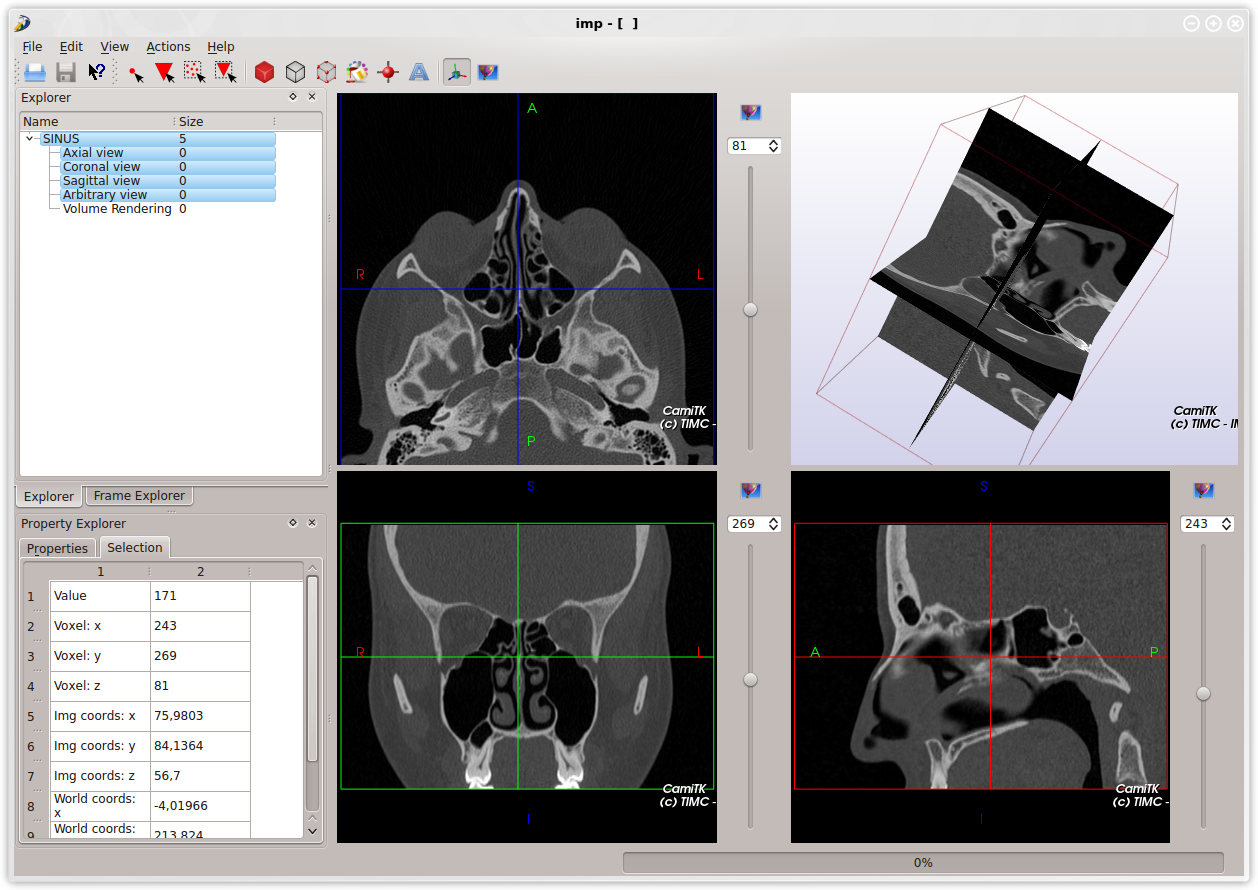Click the Value cell showing 171

coord(199,596)
